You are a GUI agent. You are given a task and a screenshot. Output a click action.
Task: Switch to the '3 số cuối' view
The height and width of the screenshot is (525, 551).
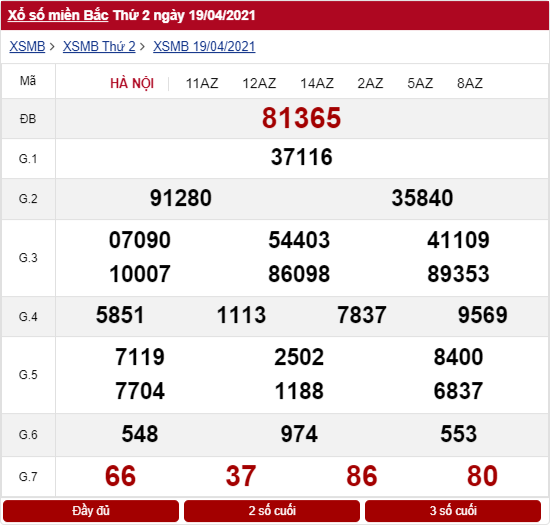point(453,511)
